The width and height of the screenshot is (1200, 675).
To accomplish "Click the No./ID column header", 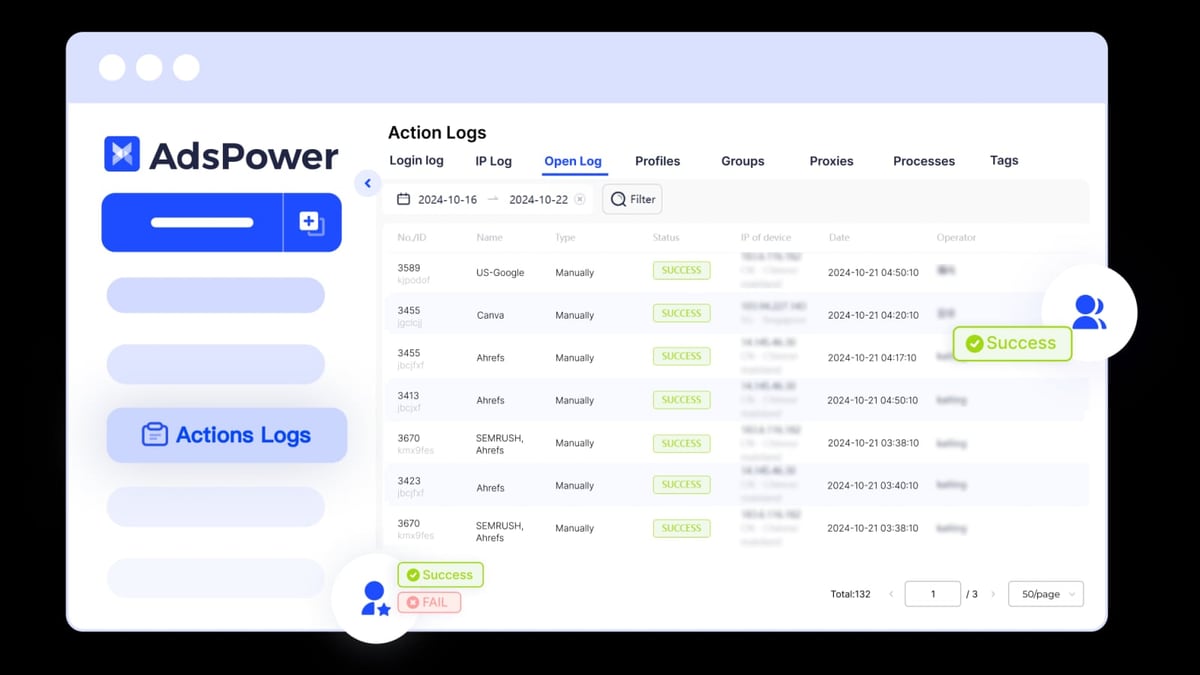I will pos(409,238).
